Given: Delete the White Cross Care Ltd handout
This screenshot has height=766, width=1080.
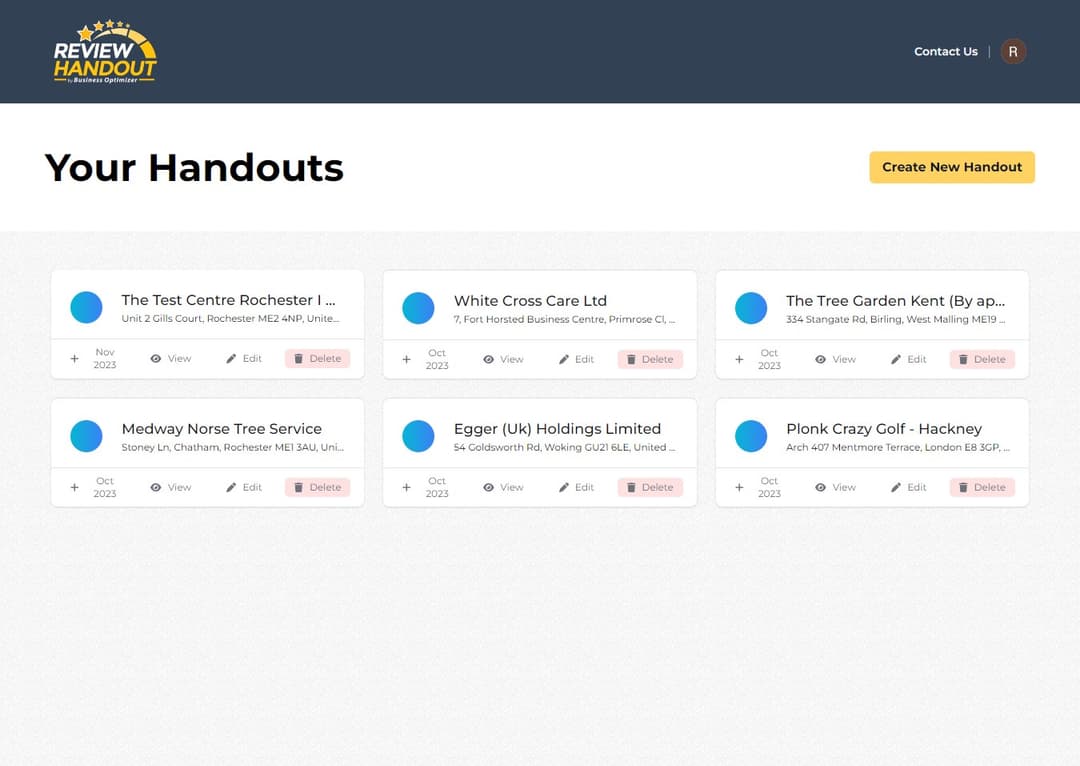Looking at the screenshot, I should coord(649,359).
